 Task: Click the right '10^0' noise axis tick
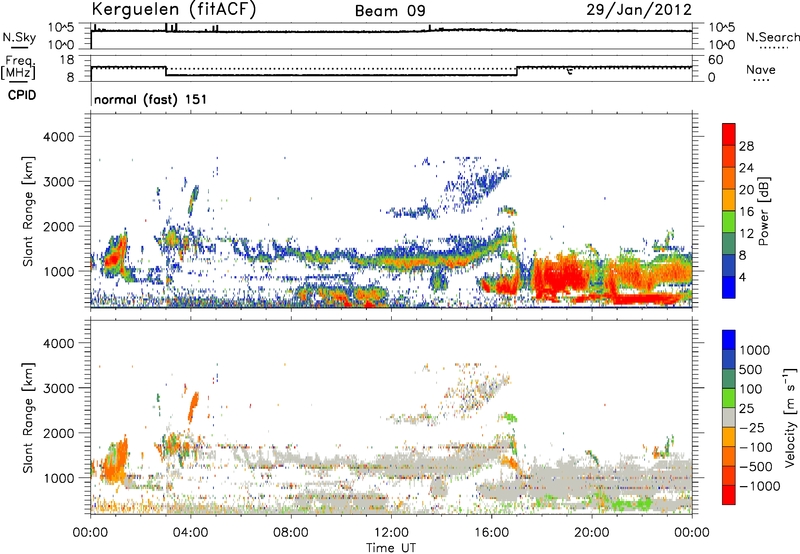(x=721, y=45)
